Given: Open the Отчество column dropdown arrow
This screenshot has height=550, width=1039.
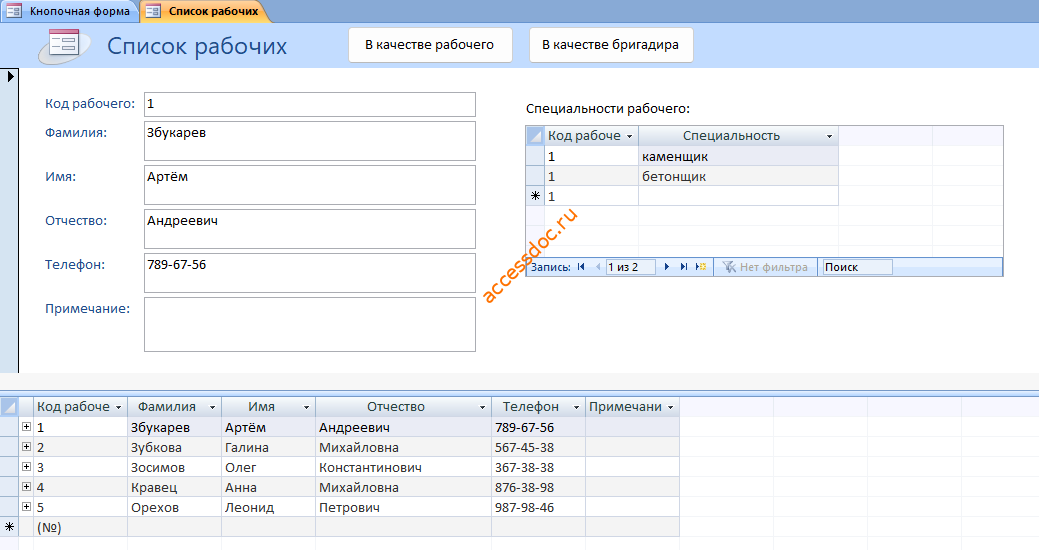Looking at the screenshot, I should point(482,408).
